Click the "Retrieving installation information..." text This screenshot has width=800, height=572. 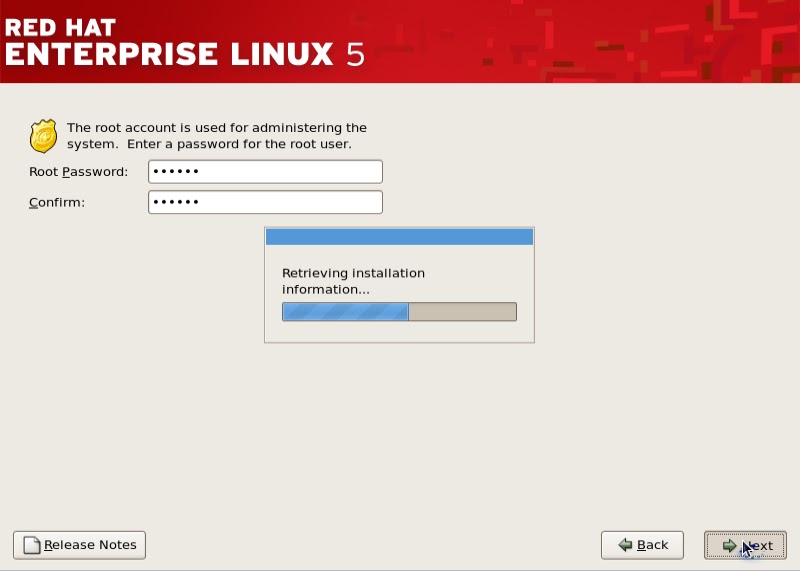pos(353,281)
